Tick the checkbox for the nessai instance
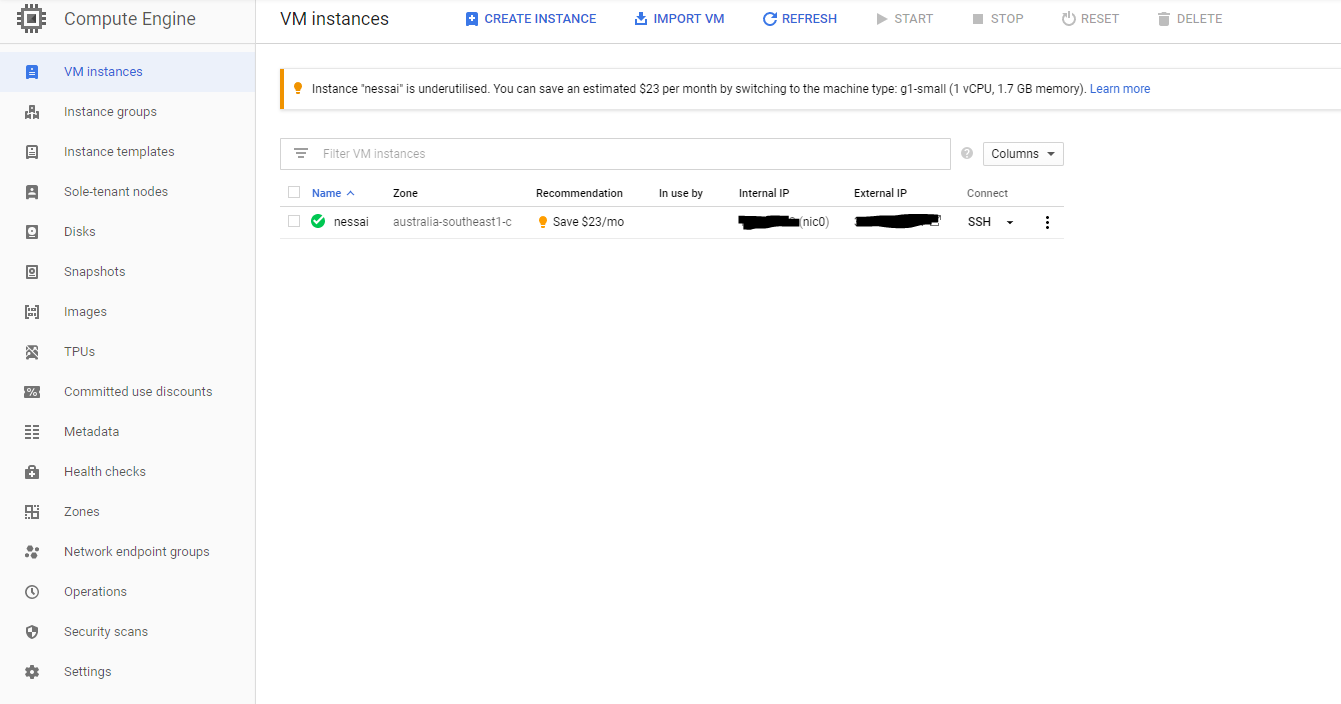 tap(294, 221)
